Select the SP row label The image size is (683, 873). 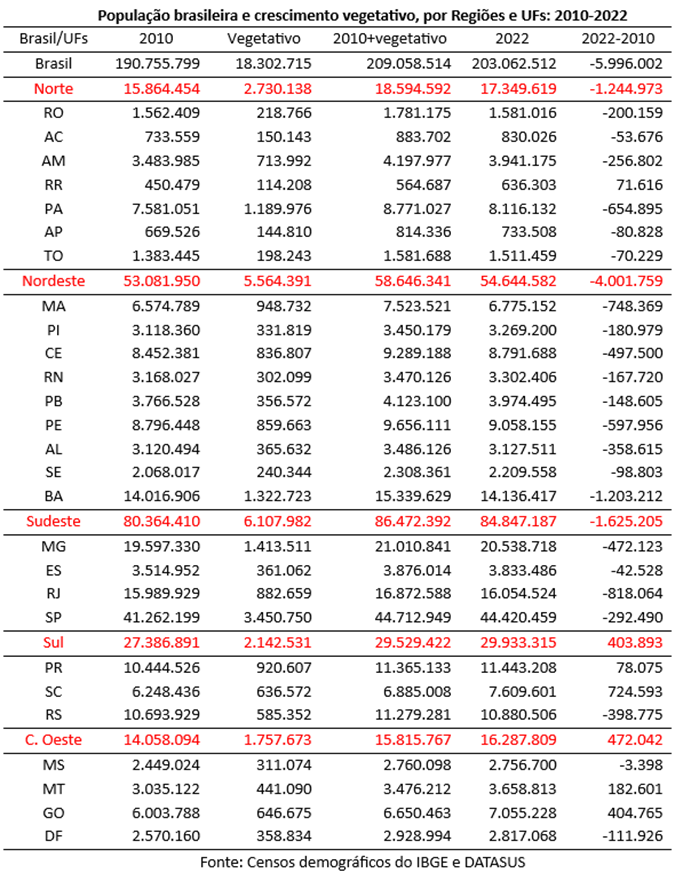click(53, 618)
